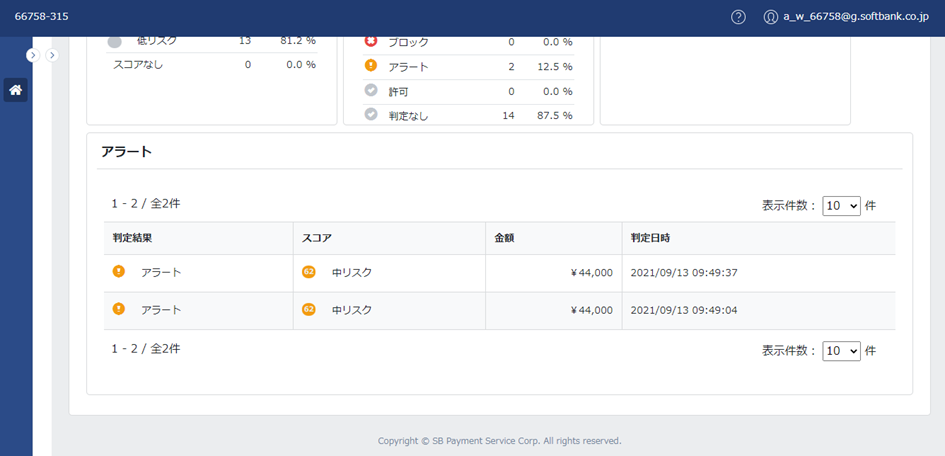Go to home via sidebar house icon
This screenshot has width=945, height=456.
[x=16, y=90]
